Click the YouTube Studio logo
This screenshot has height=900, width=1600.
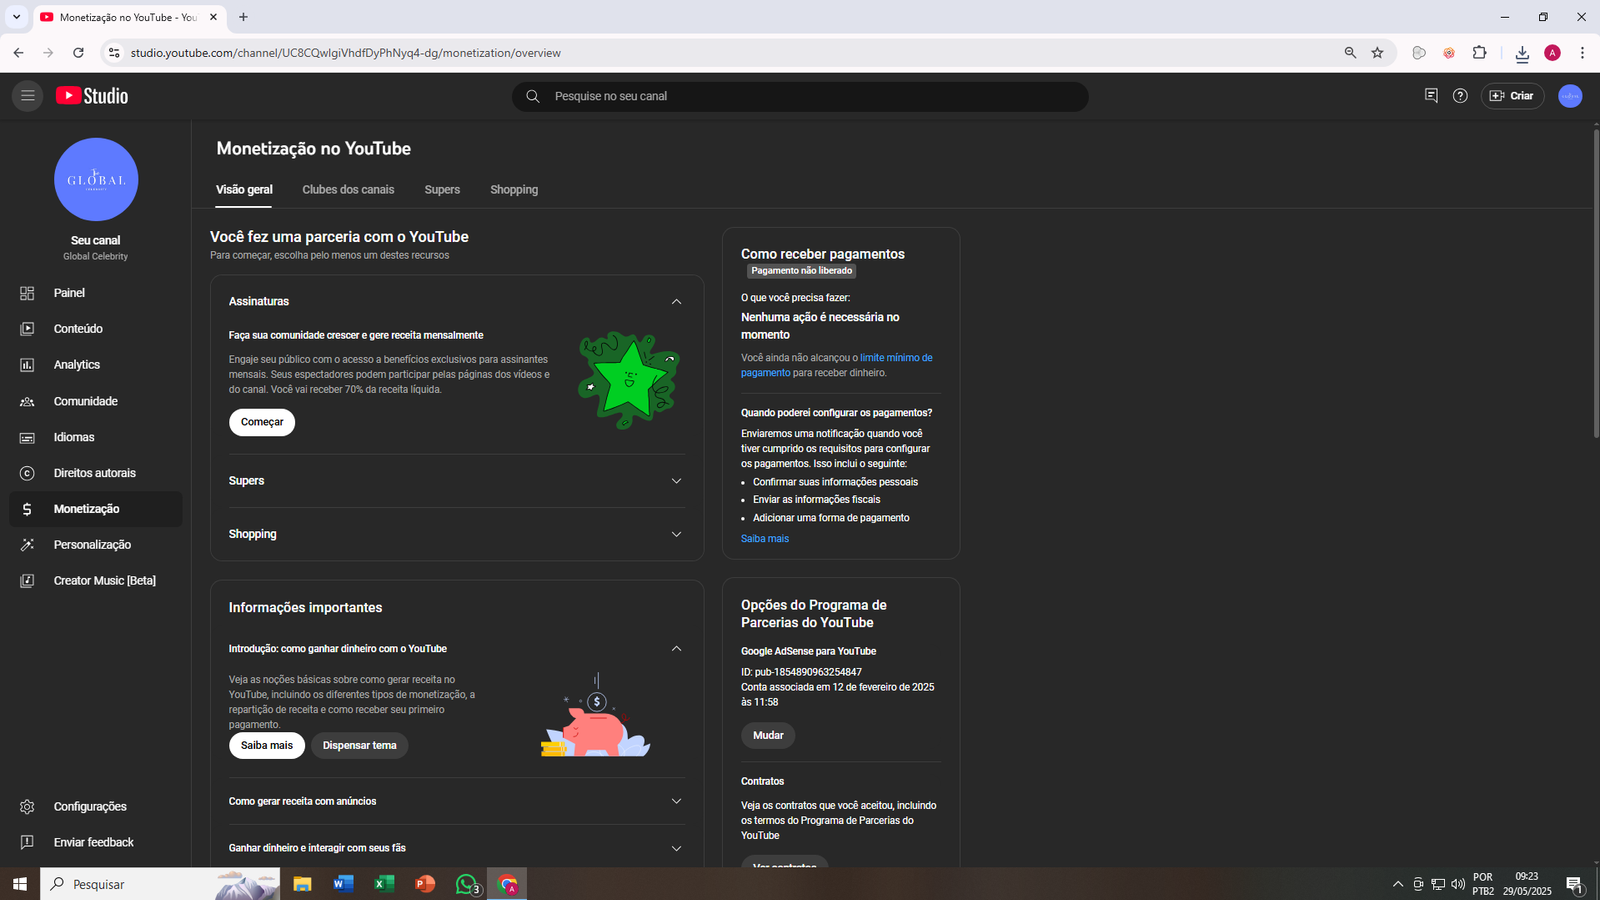click(92, 96)
